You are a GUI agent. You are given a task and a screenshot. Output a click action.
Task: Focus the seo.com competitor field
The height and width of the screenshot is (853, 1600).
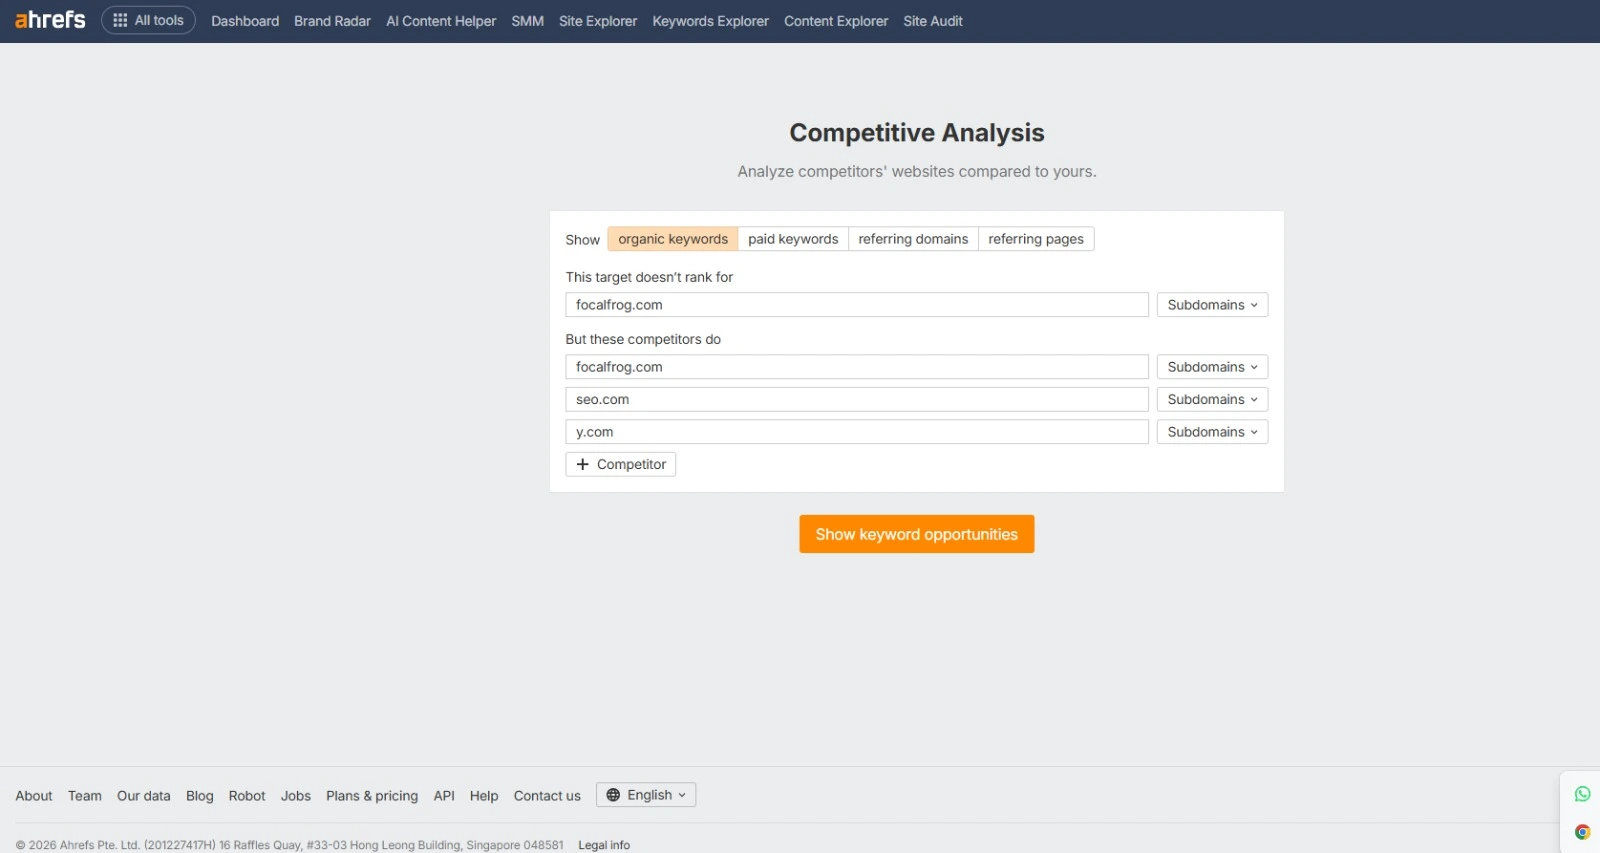tap(857, 399)
